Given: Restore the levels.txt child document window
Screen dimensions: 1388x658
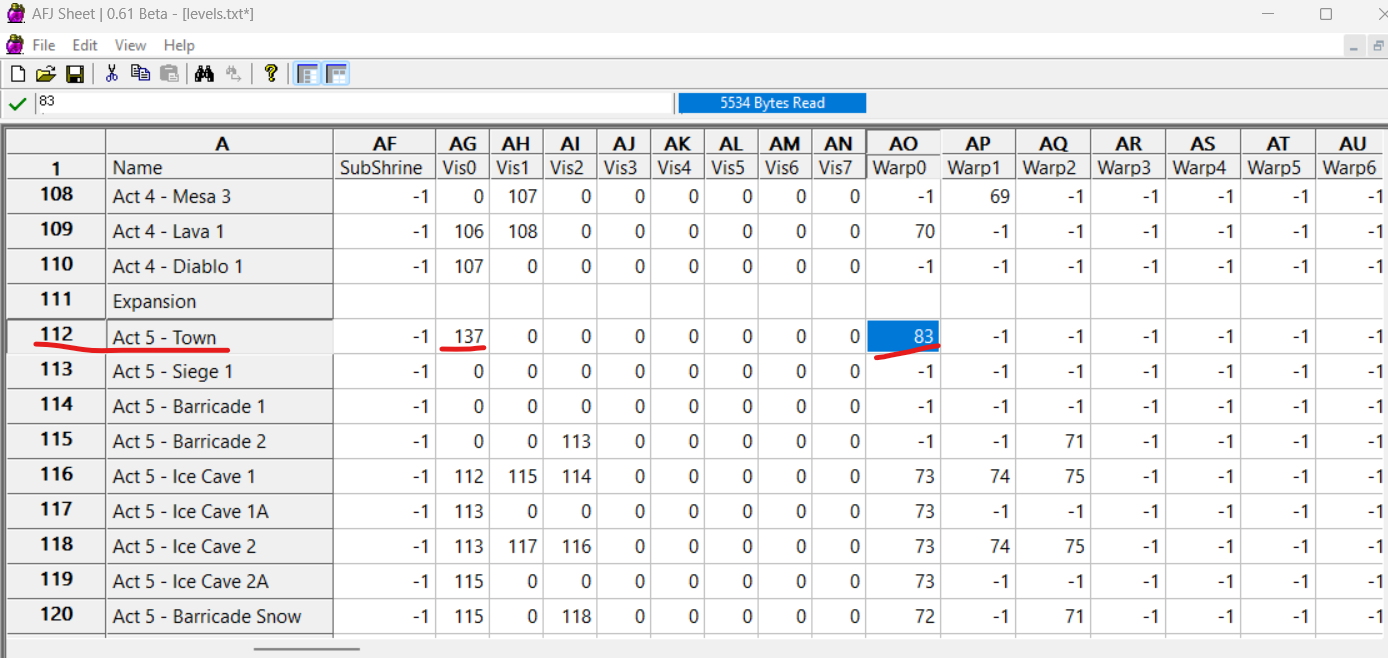Looking at the screenshot, I should coord(1378,46).
